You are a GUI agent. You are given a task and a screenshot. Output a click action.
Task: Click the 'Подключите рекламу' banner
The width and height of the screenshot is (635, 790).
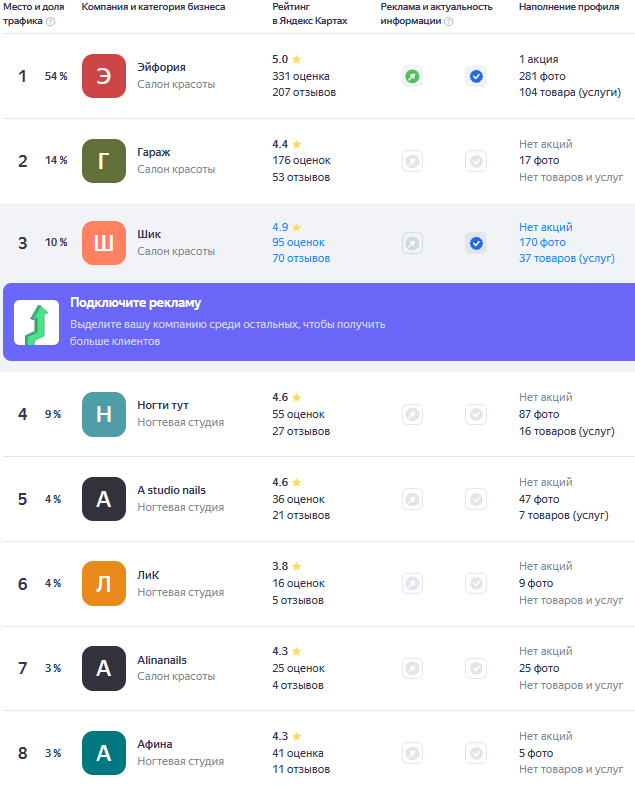tap(319, 322)
